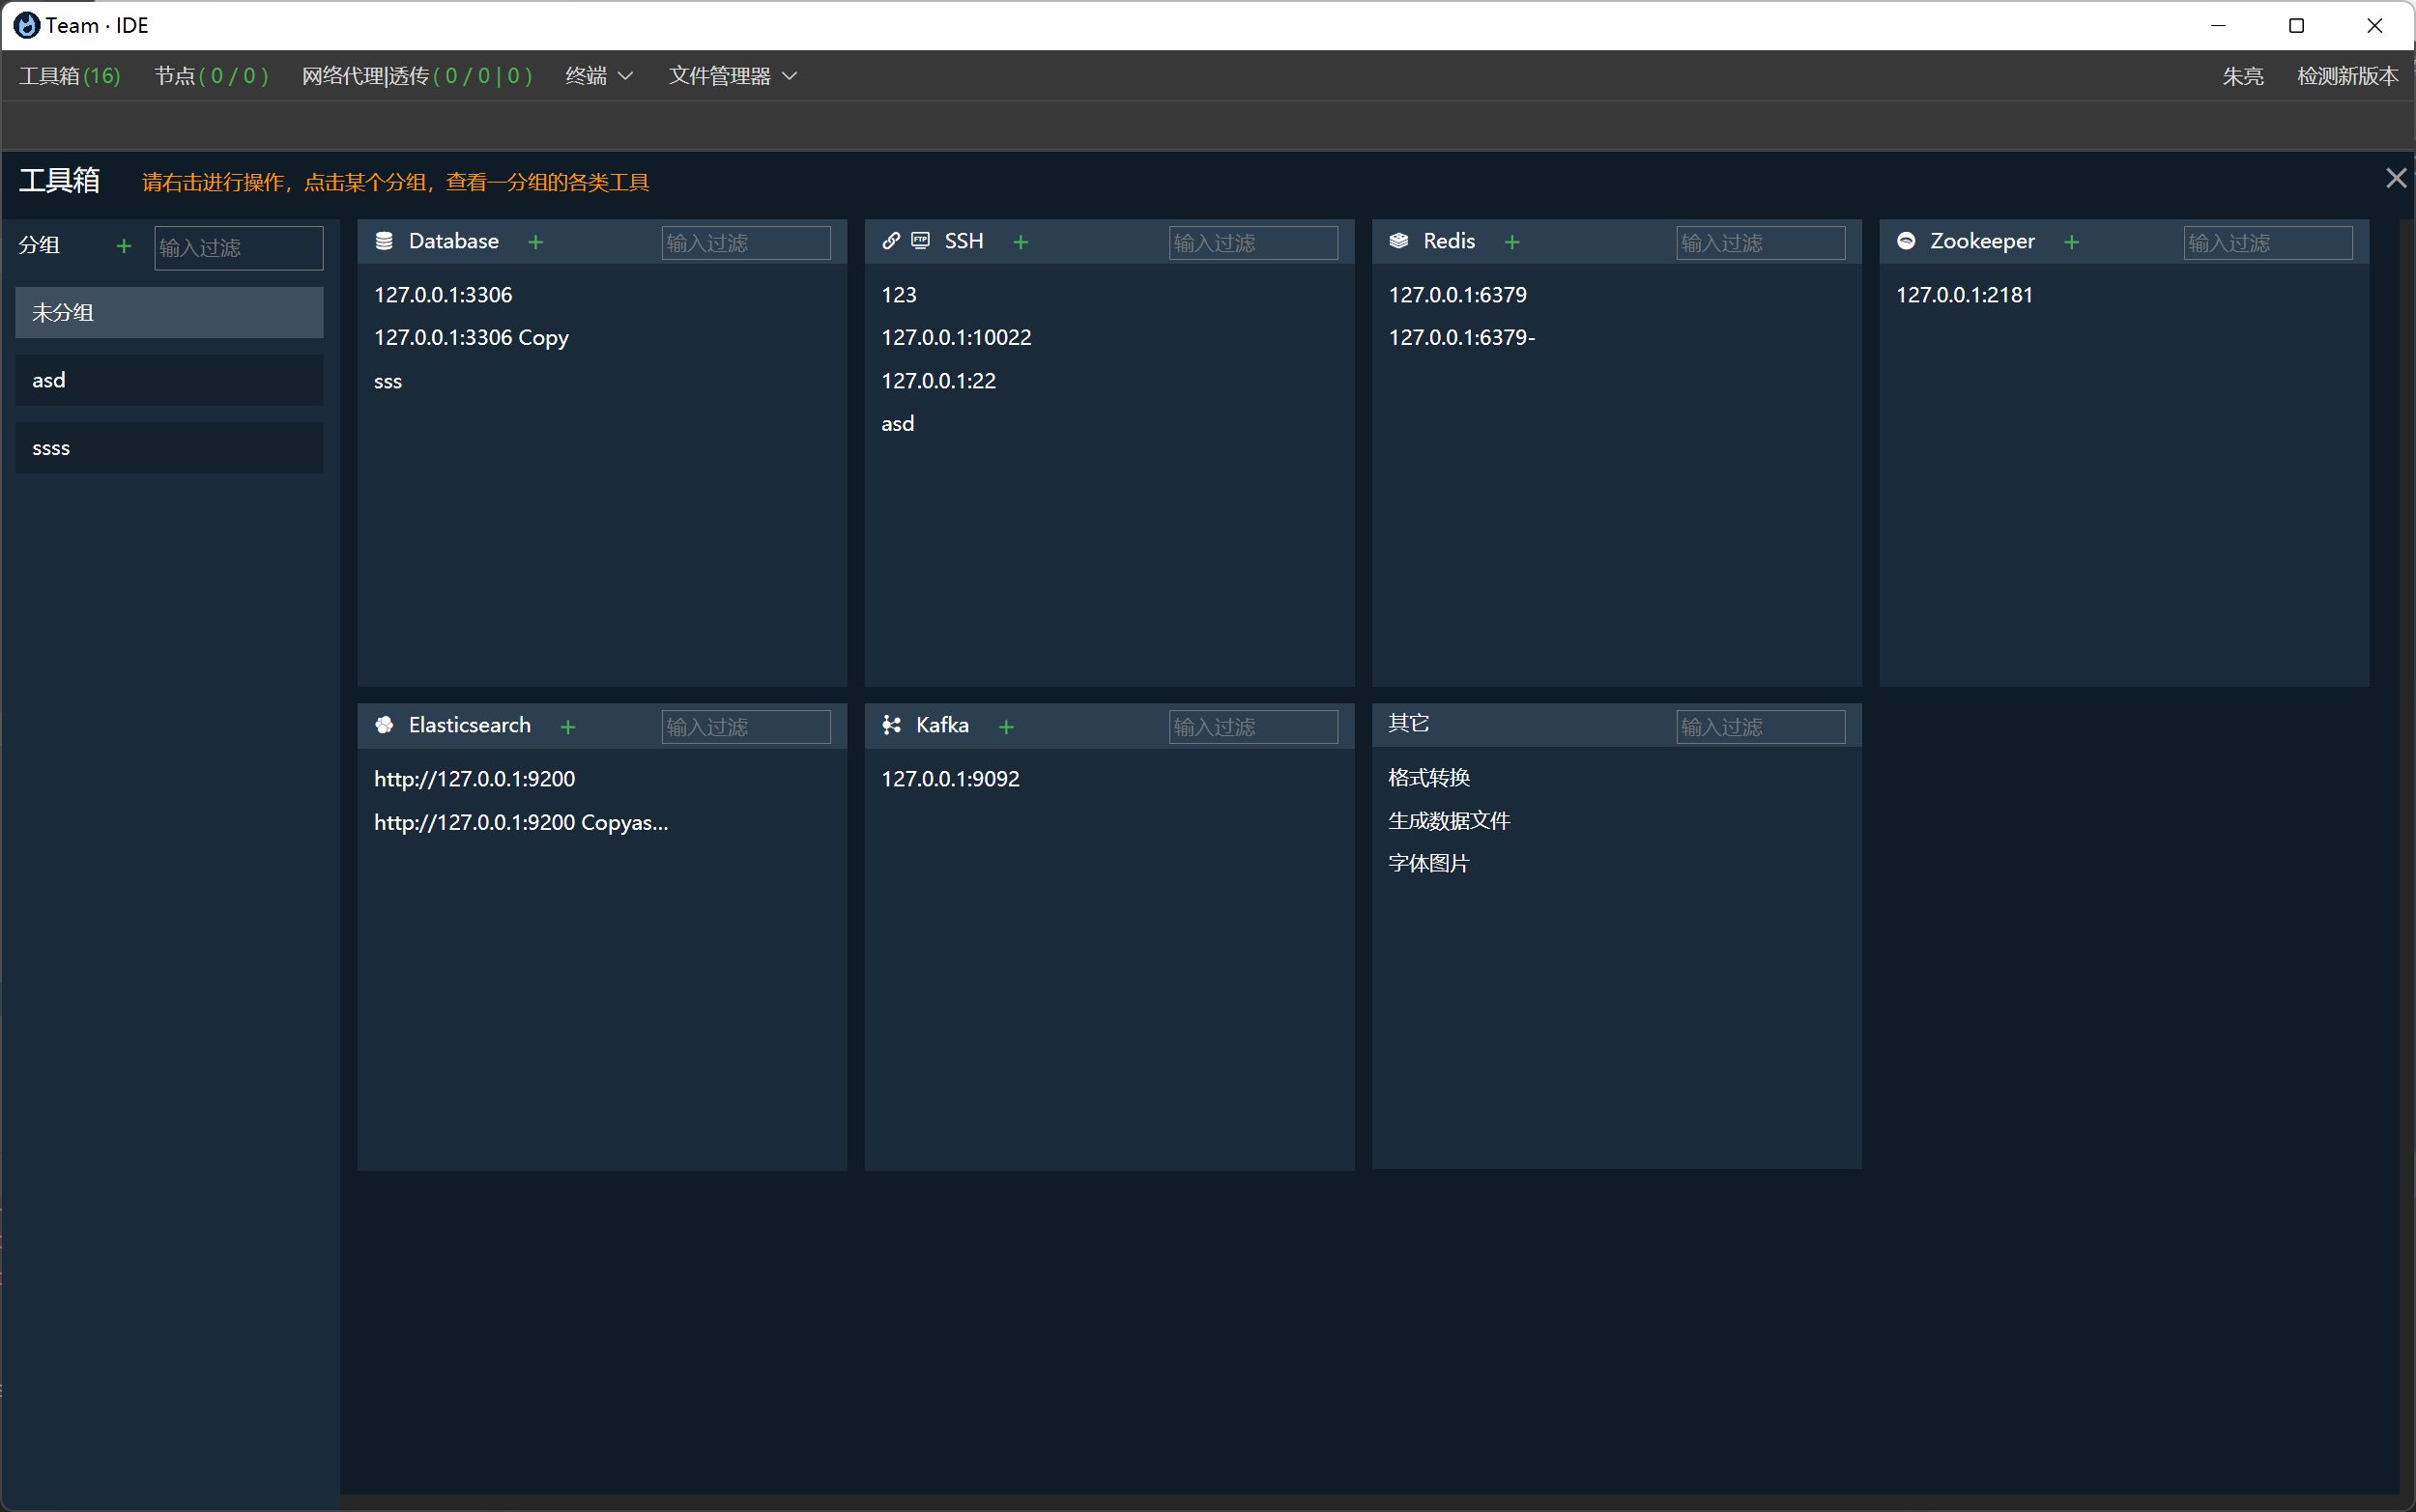
Task: Expand the 文件管理器 dropdown
Action: pyautogui.click(x=731, y=76)
